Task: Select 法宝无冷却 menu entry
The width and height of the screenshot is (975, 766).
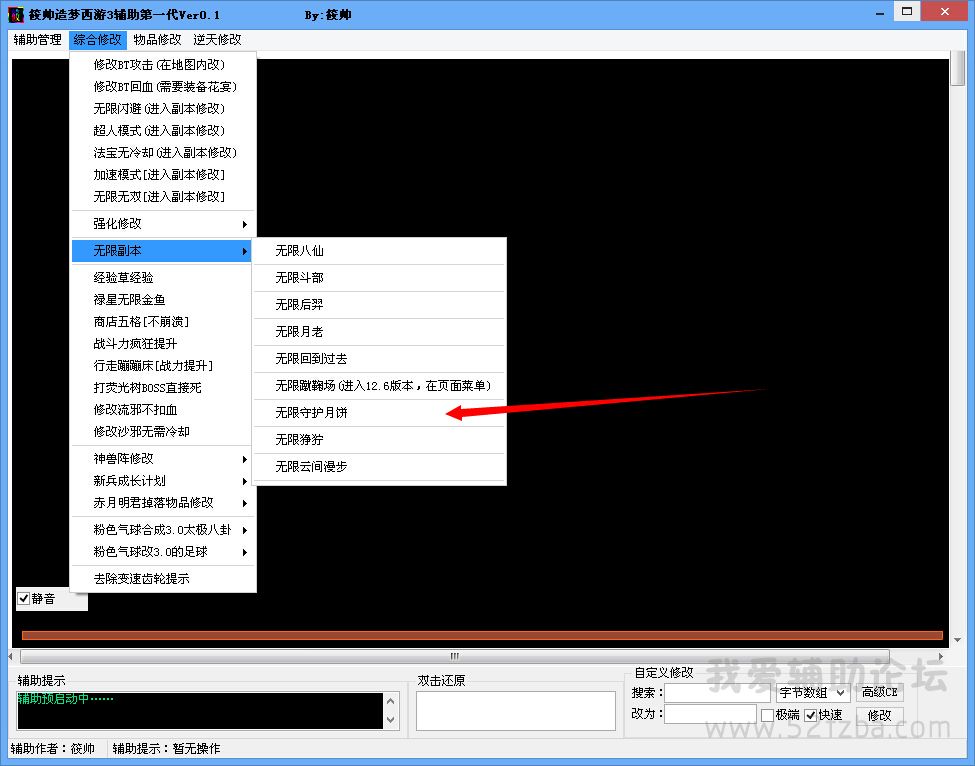Action: pos(163,152)
